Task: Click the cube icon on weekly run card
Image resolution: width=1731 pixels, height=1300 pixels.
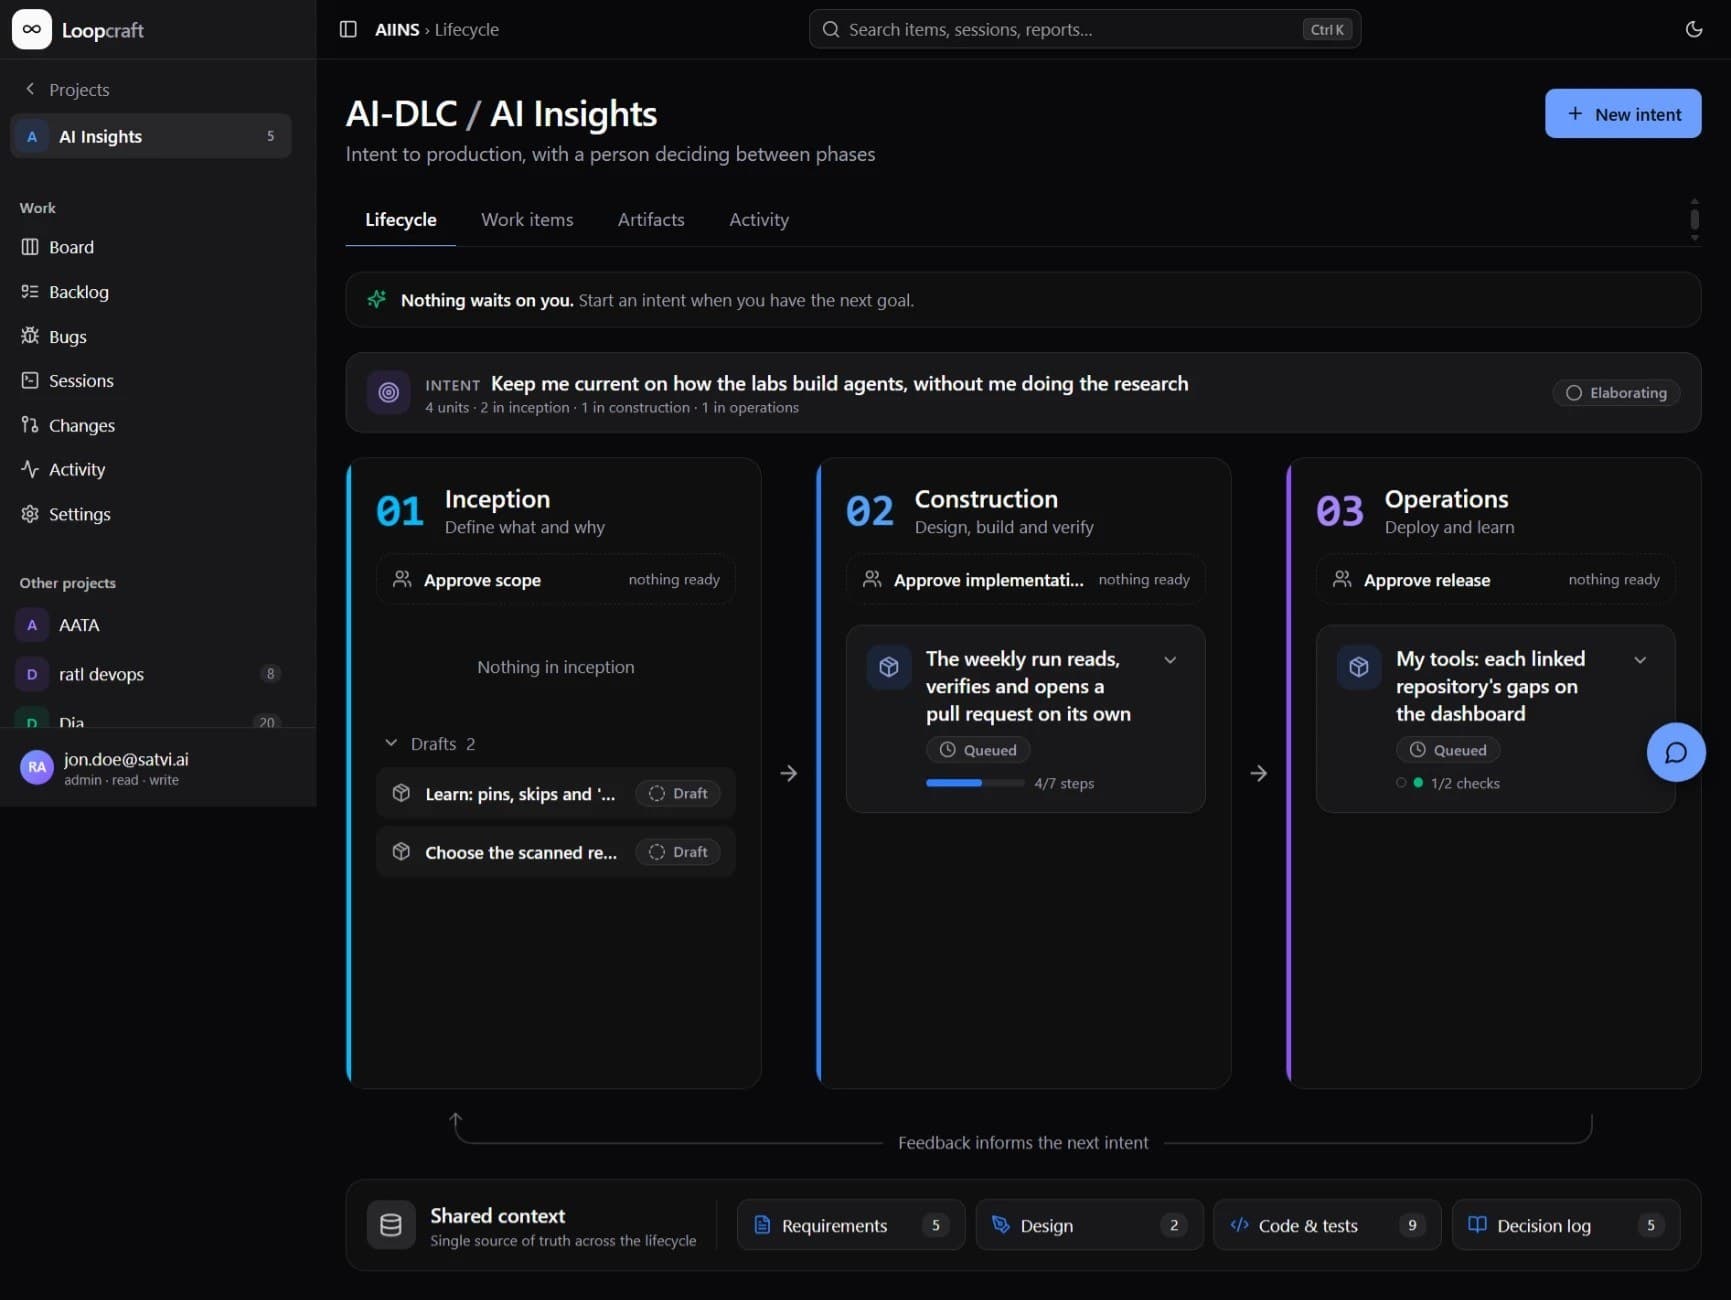Action: tap(889, 667)
